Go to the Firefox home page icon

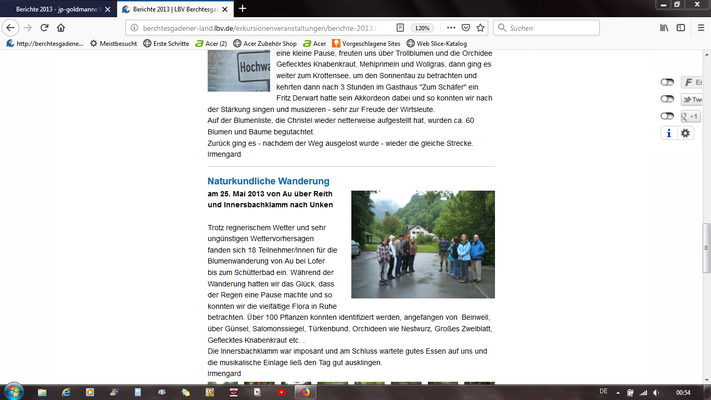[x=61, y=28]
